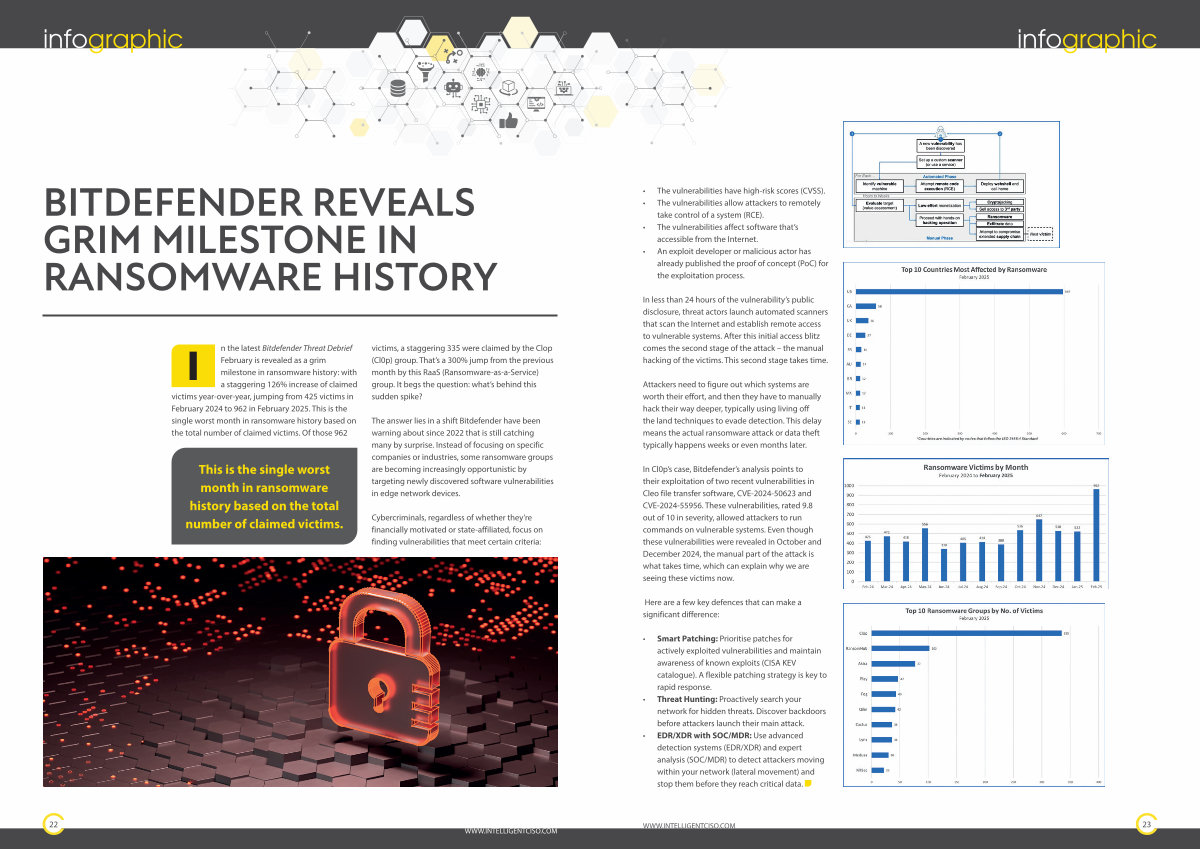1200x849 pixels.
Task: Click page number 23 badge
Action: 1147,823
